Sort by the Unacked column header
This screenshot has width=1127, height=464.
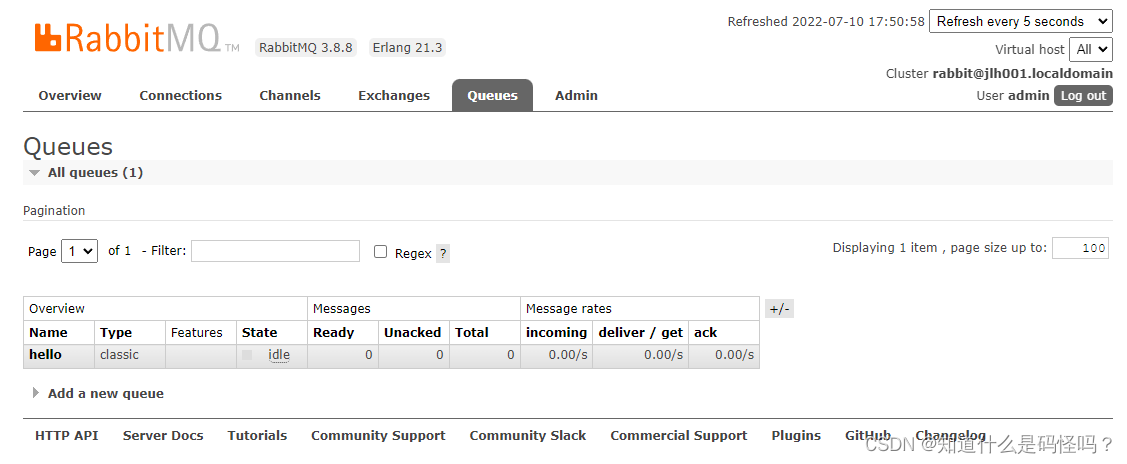413,333
